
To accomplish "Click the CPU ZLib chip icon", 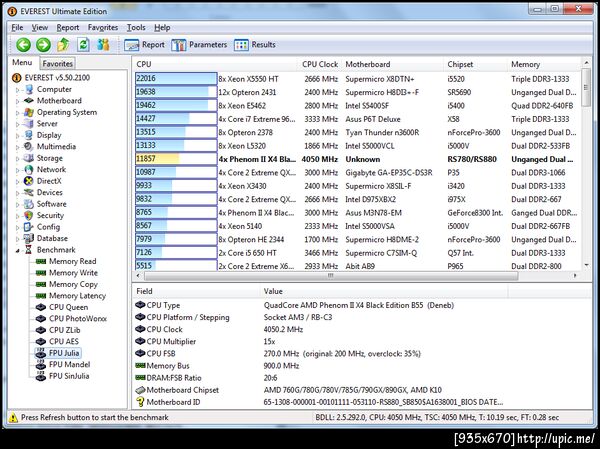I will (x=41, y=330).
